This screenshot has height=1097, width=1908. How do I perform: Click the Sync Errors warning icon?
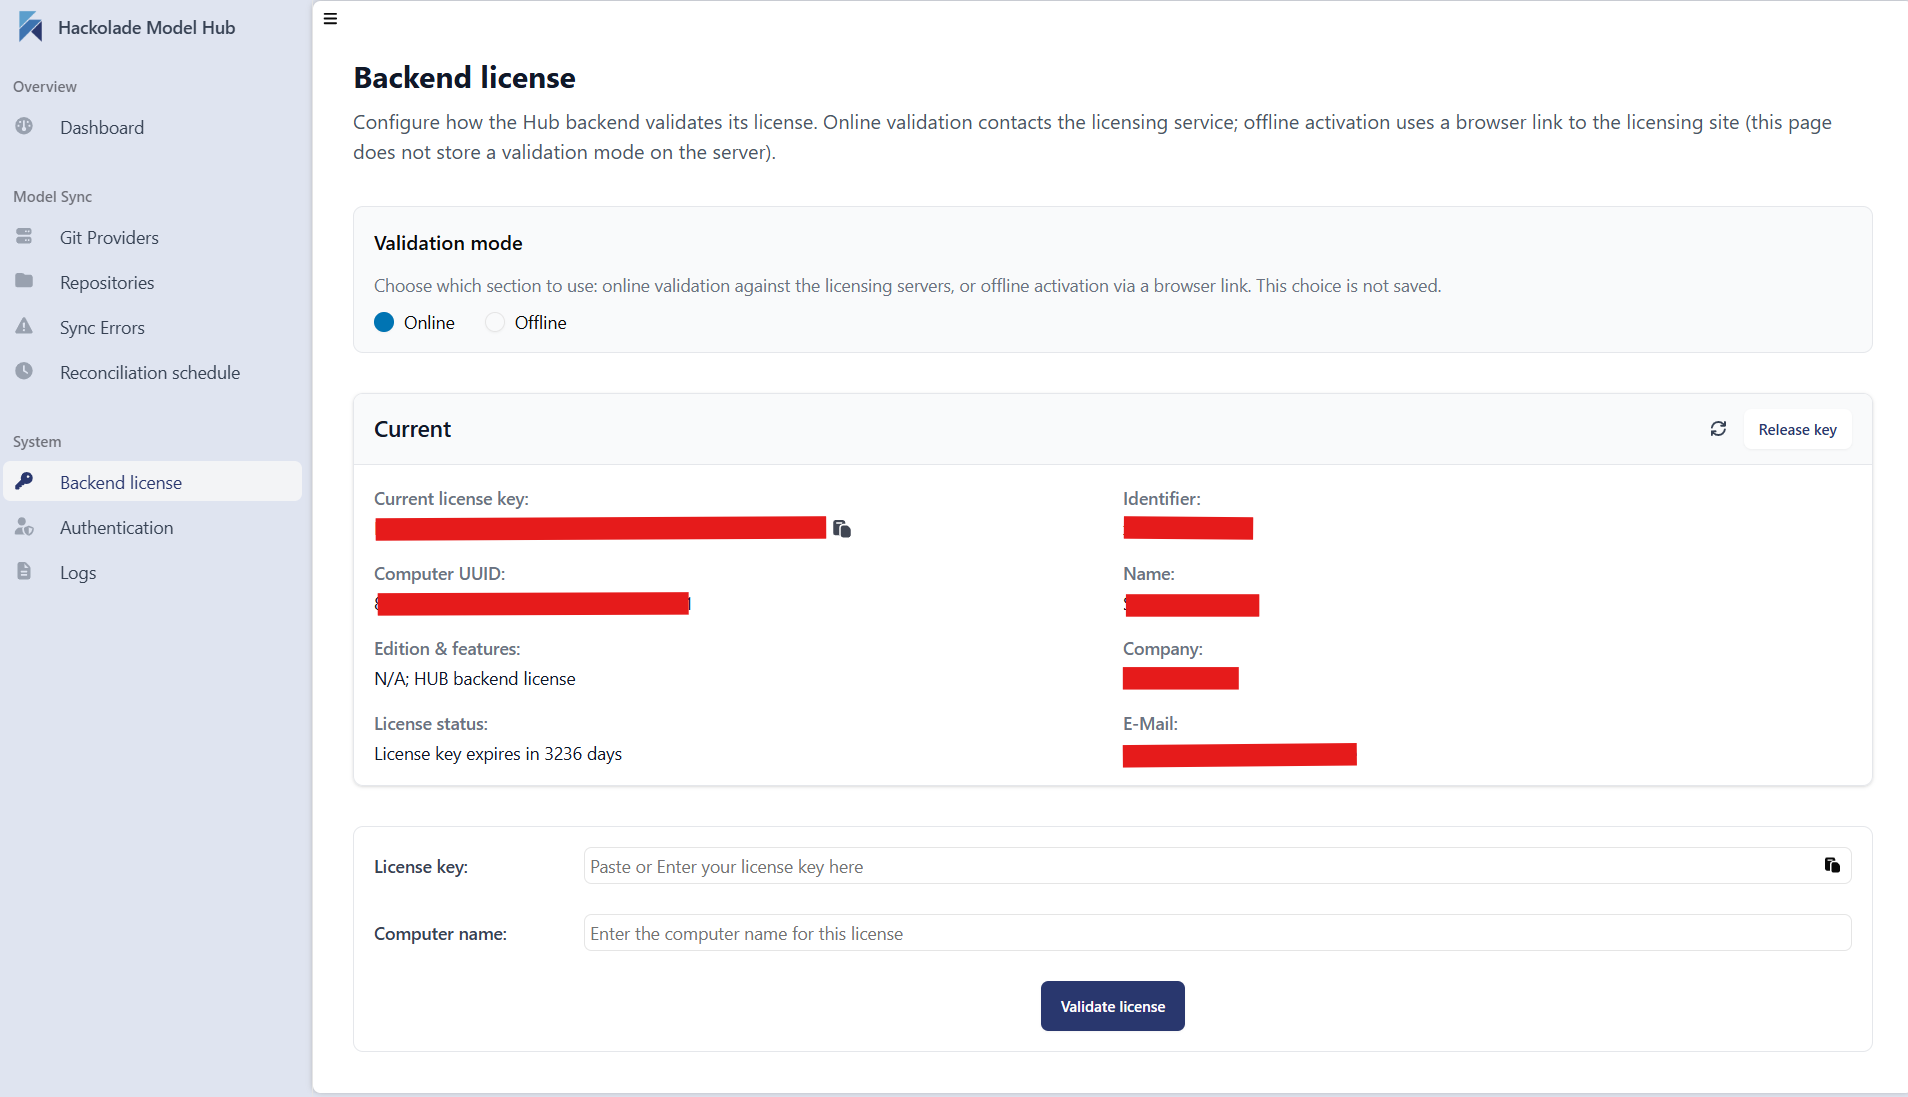pyautogui.click(x=24, y=326)
